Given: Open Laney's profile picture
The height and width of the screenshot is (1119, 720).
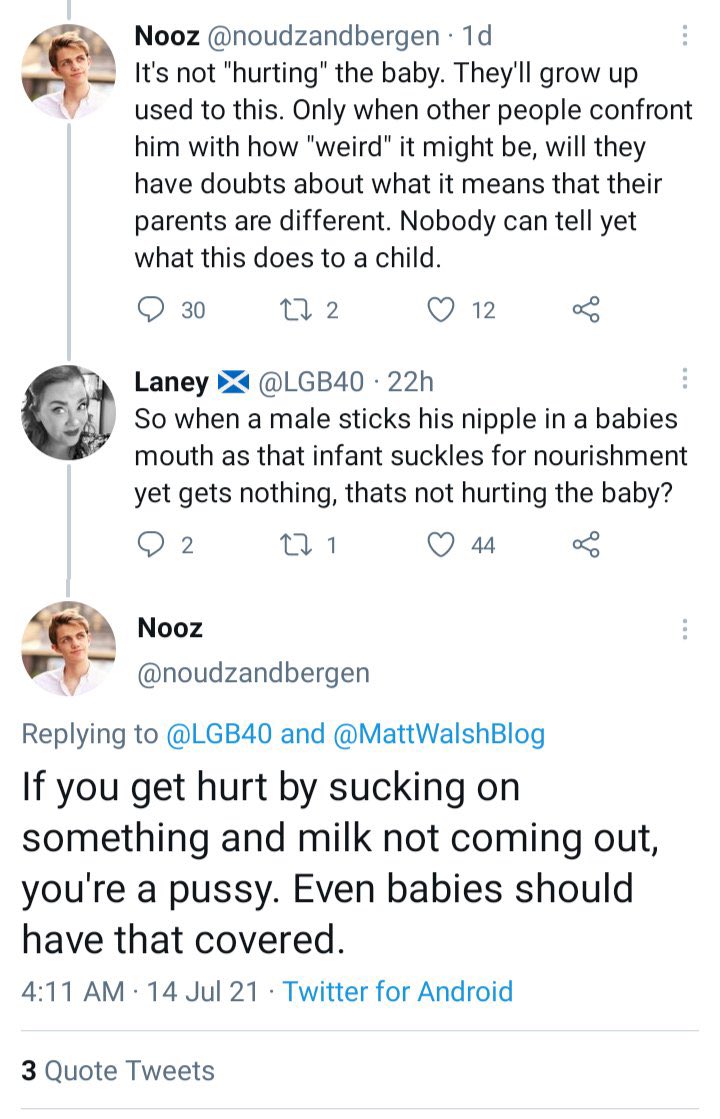Looking at the screenshot, I should point(68,412).
